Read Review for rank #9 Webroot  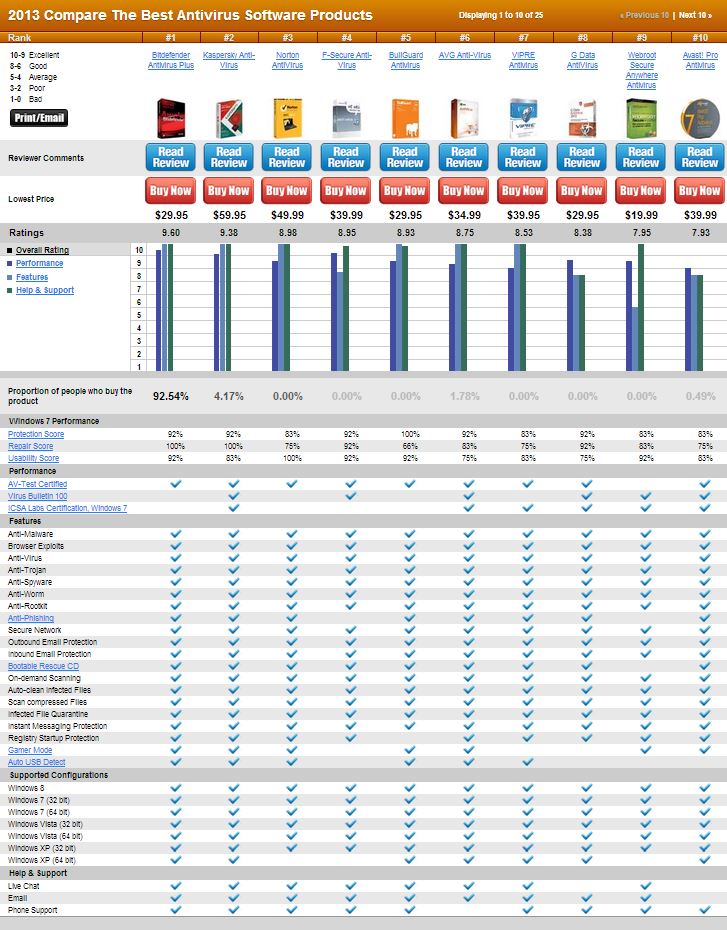640,157
